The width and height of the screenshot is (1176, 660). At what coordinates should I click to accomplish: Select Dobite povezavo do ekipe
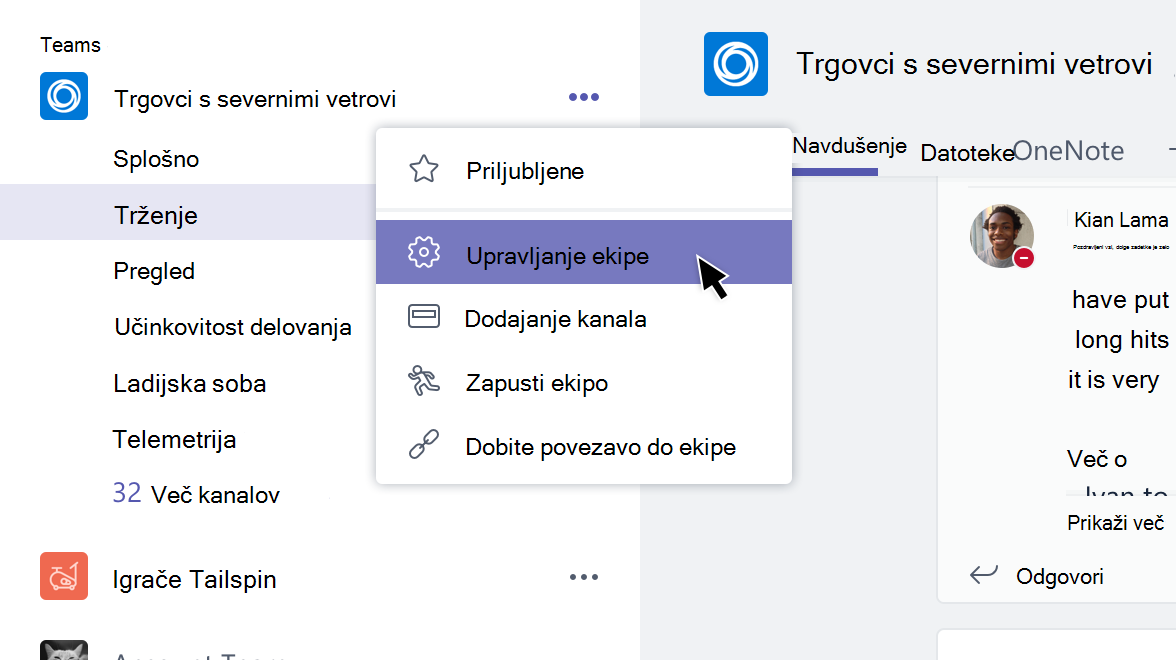click(584, 446)
